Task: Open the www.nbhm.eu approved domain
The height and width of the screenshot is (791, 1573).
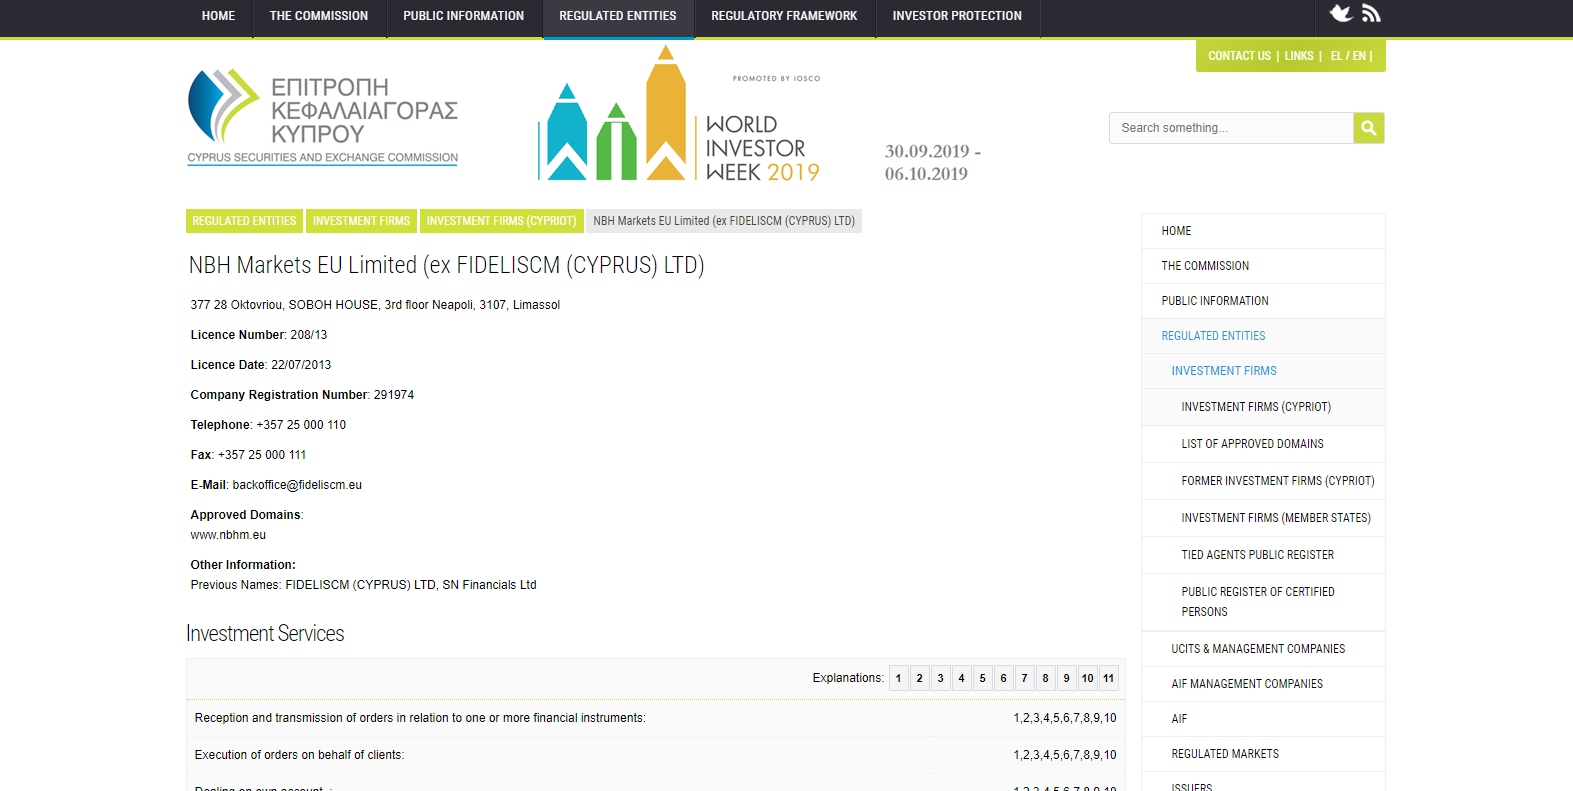Action: click(228, 535)
